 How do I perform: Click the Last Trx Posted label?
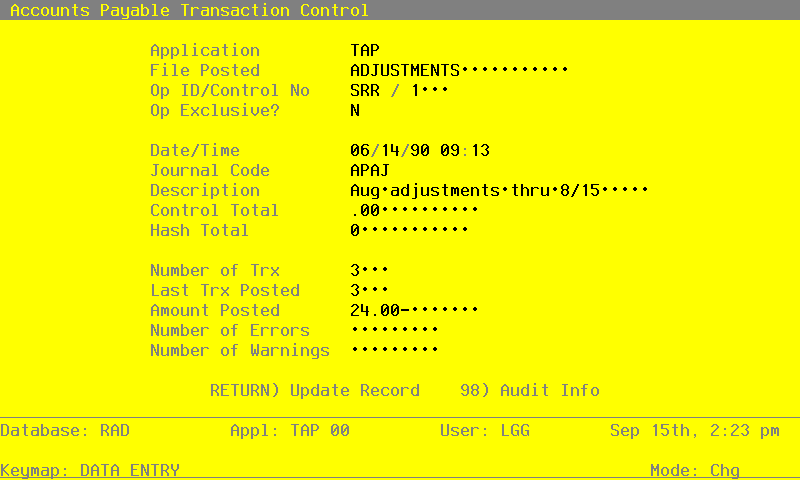click(x=225, y=290)
